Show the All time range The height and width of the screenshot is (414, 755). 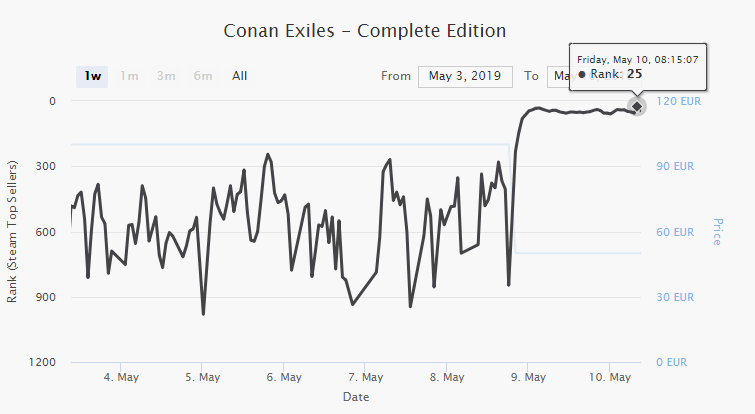(x=240, y=76)
